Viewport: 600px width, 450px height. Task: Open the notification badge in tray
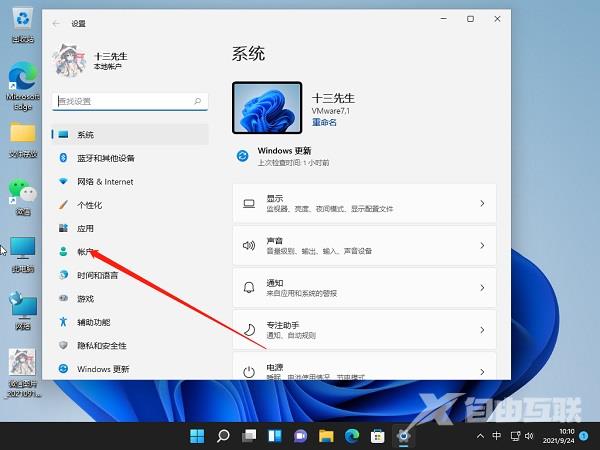tap(584, 435)
